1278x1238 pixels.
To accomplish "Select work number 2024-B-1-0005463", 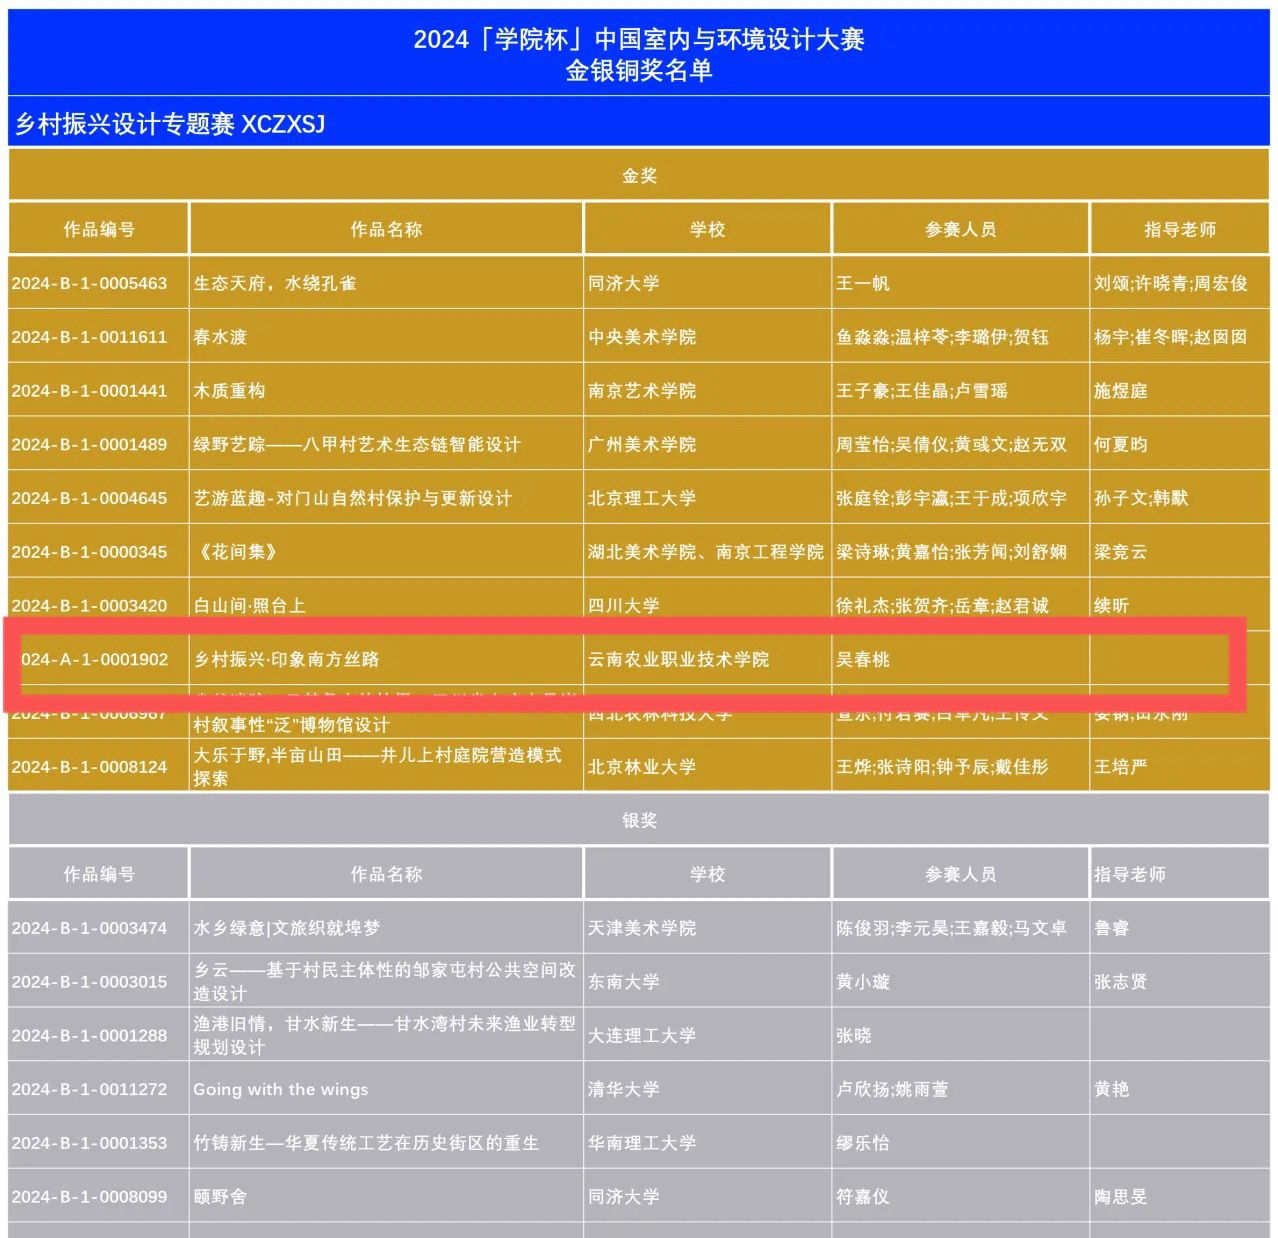I will coord(90,284).
